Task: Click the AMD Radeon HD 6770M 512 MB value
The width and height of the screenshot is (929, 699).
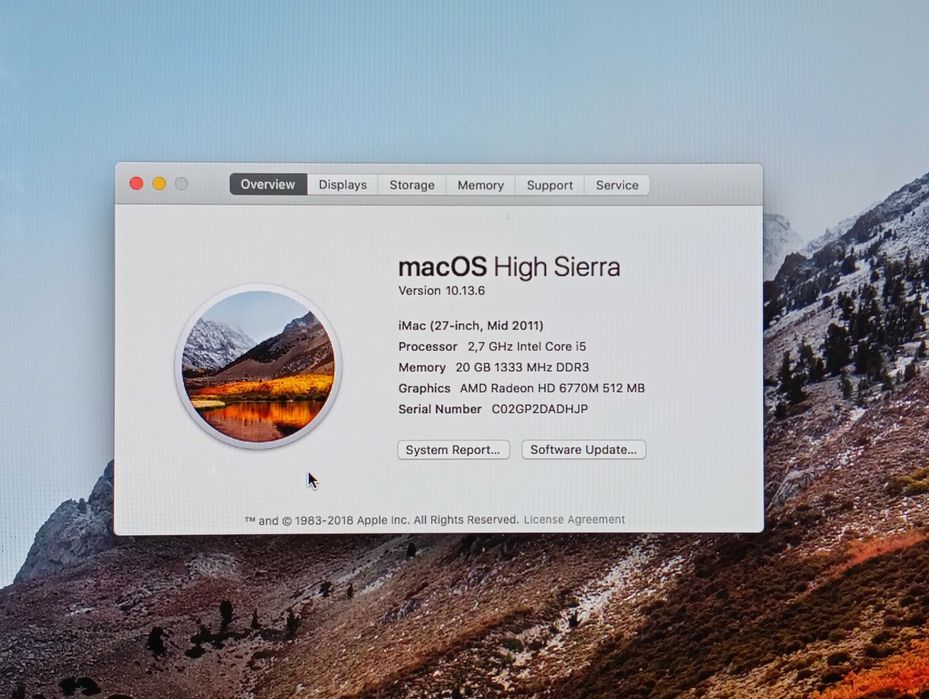Action: point(552,388)
